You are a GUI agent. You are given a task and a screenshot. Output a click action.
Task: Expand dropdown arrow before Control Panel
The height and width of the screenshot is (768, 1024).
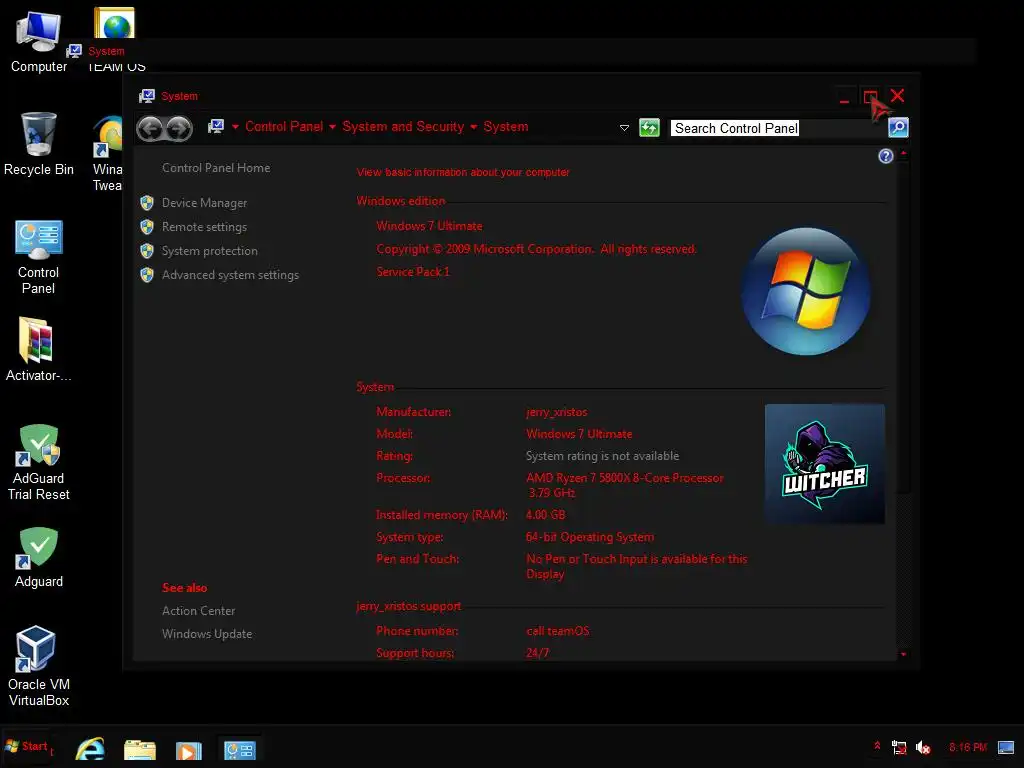point(235,127)
